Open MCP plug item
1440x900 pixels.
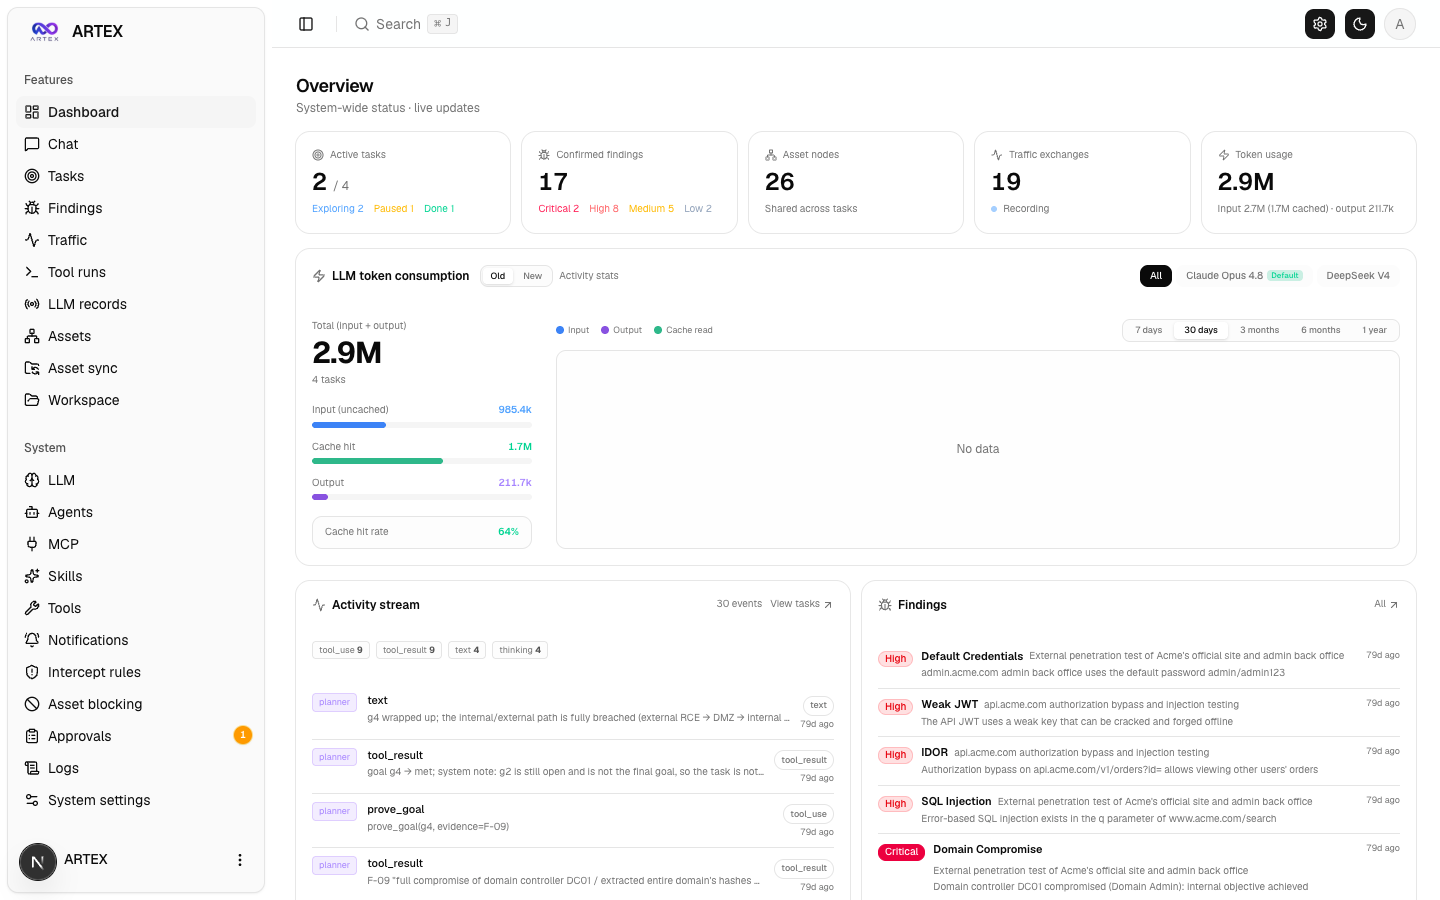pyautogui.click(x=136, y=544)
